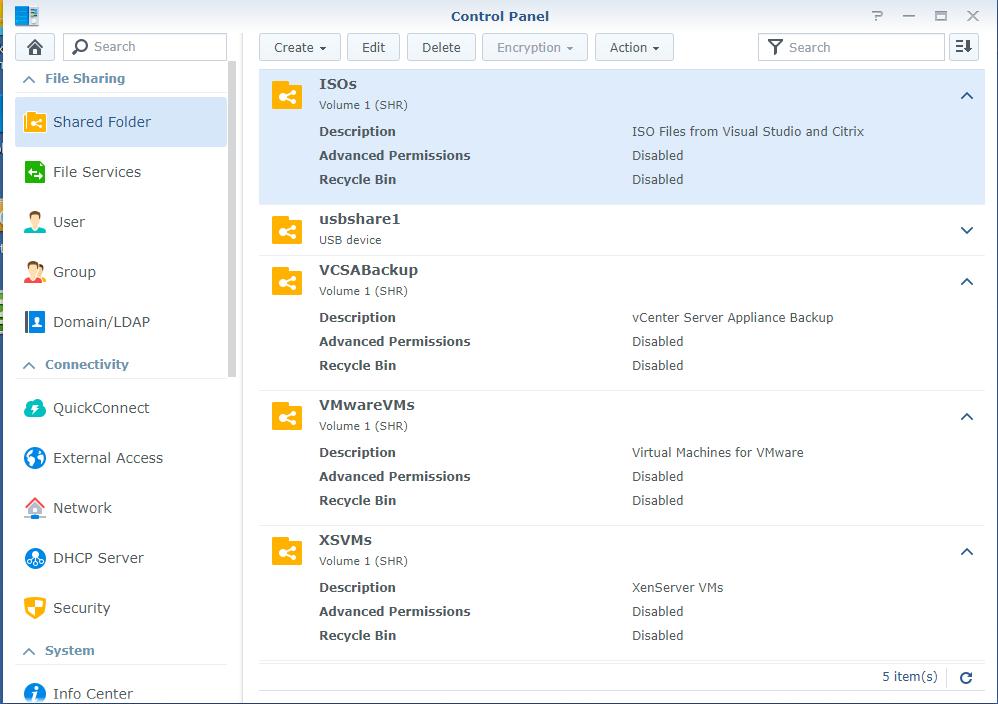This screenshot has height=704, width=998.
Task: Open File Services from the sidebar
Action: coord(96,172)
